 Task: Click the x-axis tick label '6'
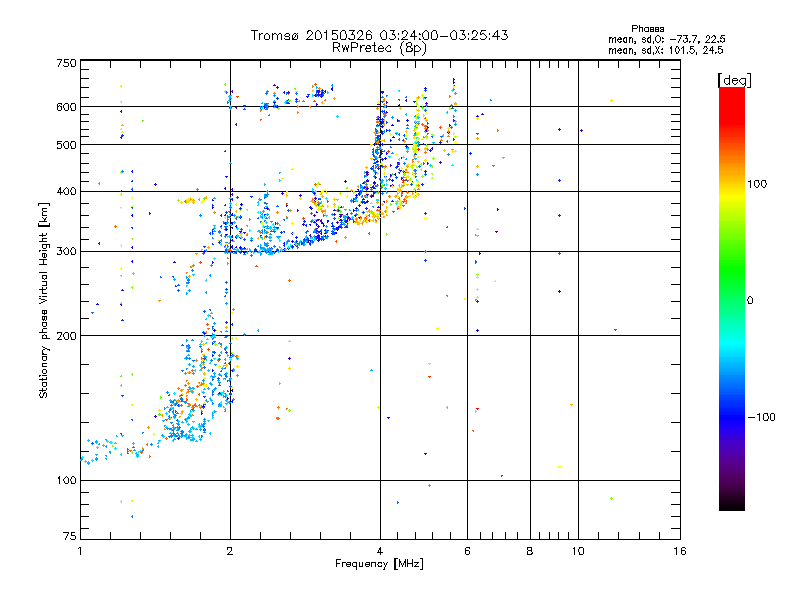467,551
